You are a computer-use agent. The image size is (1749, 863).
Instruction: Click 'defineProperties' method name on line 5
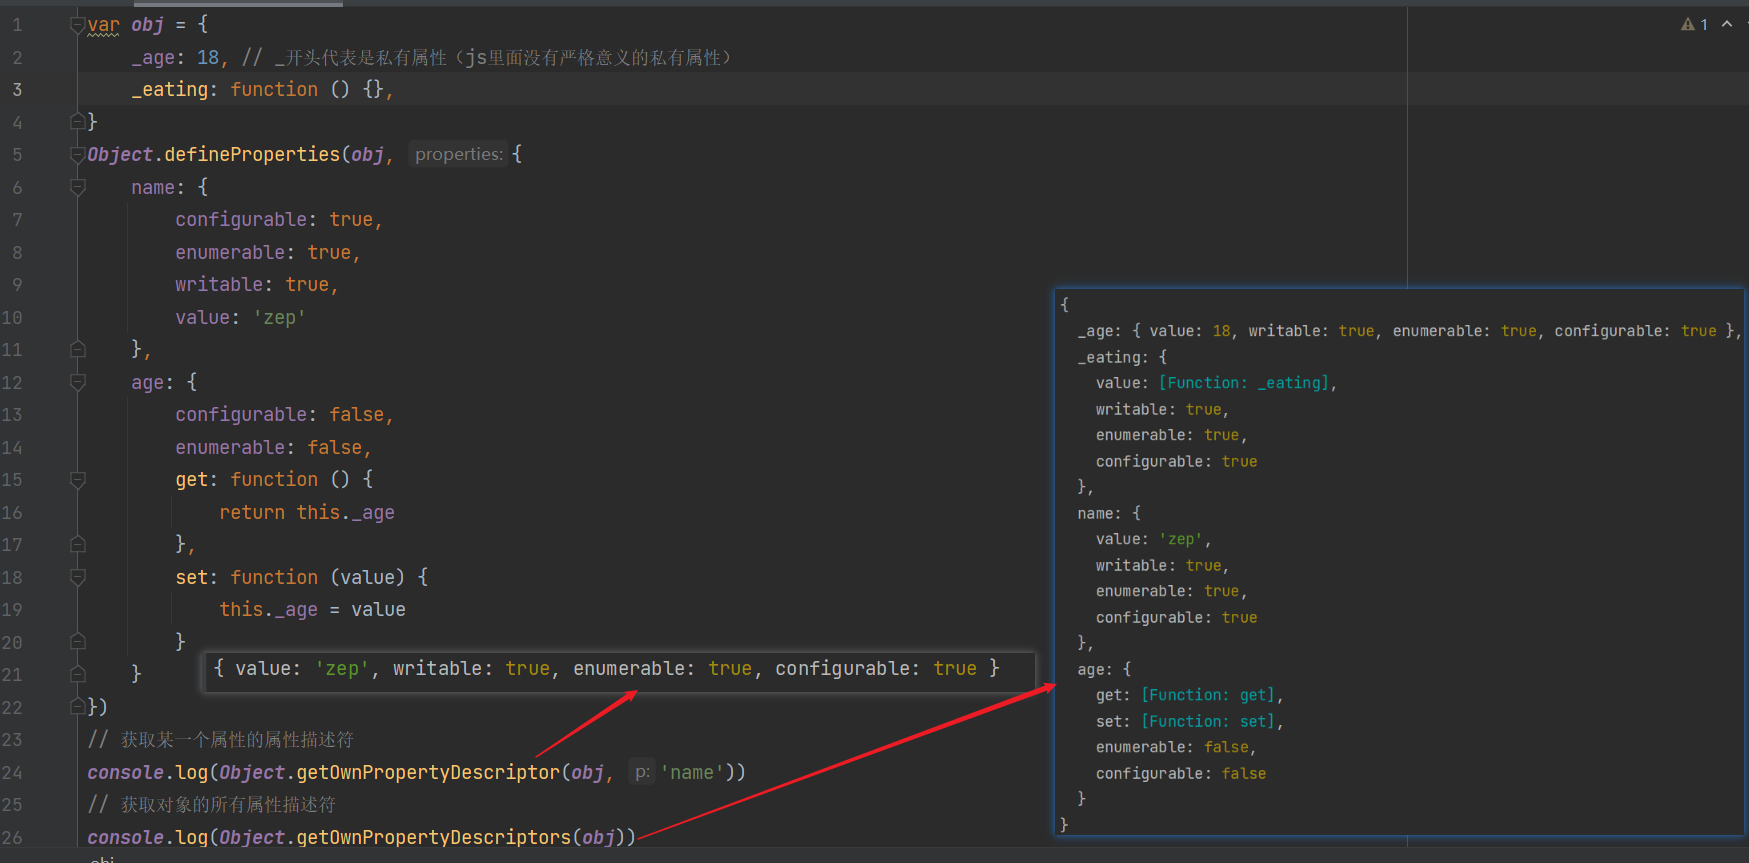(x=252, y=155)
